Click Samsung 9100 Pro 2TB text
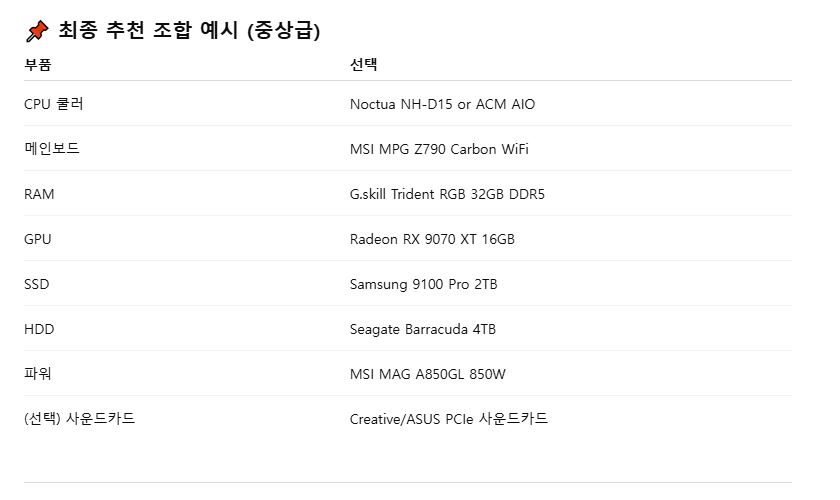 point(423,284)
